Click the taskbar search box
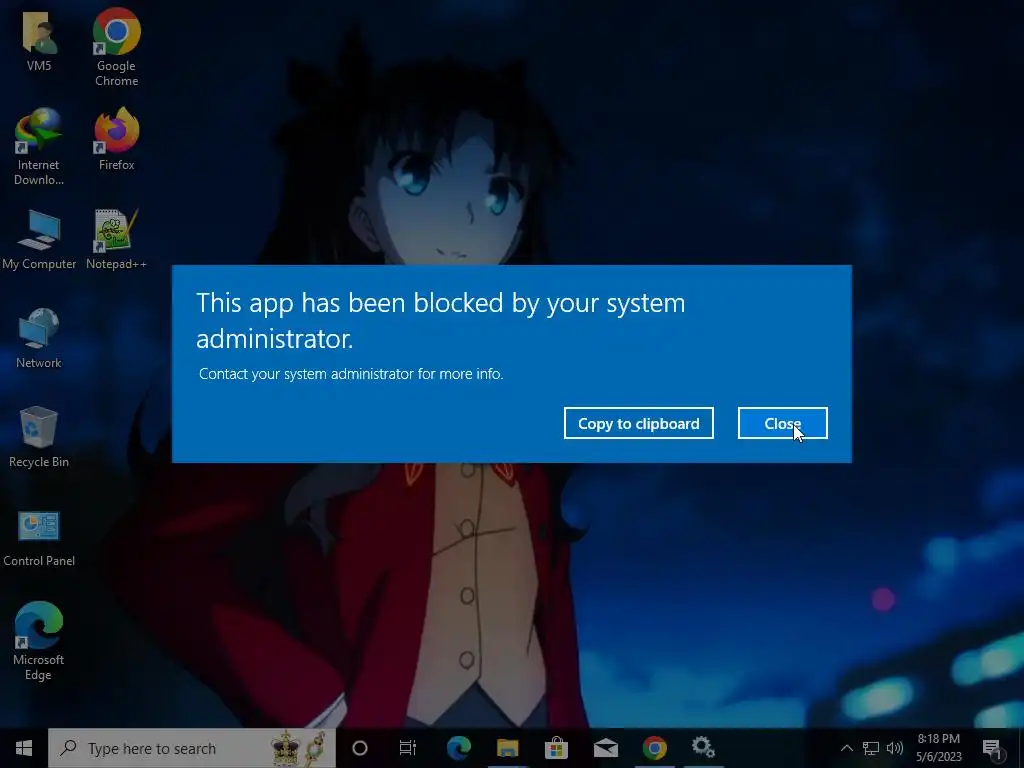 pyautogui.click(x=191, y=748)
